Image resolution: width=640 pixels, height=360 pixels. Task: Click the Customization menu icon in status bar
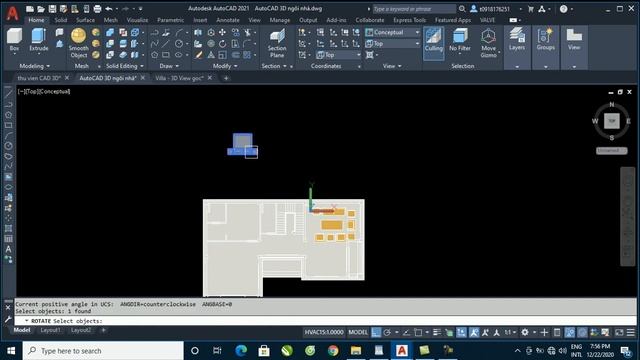631,332
